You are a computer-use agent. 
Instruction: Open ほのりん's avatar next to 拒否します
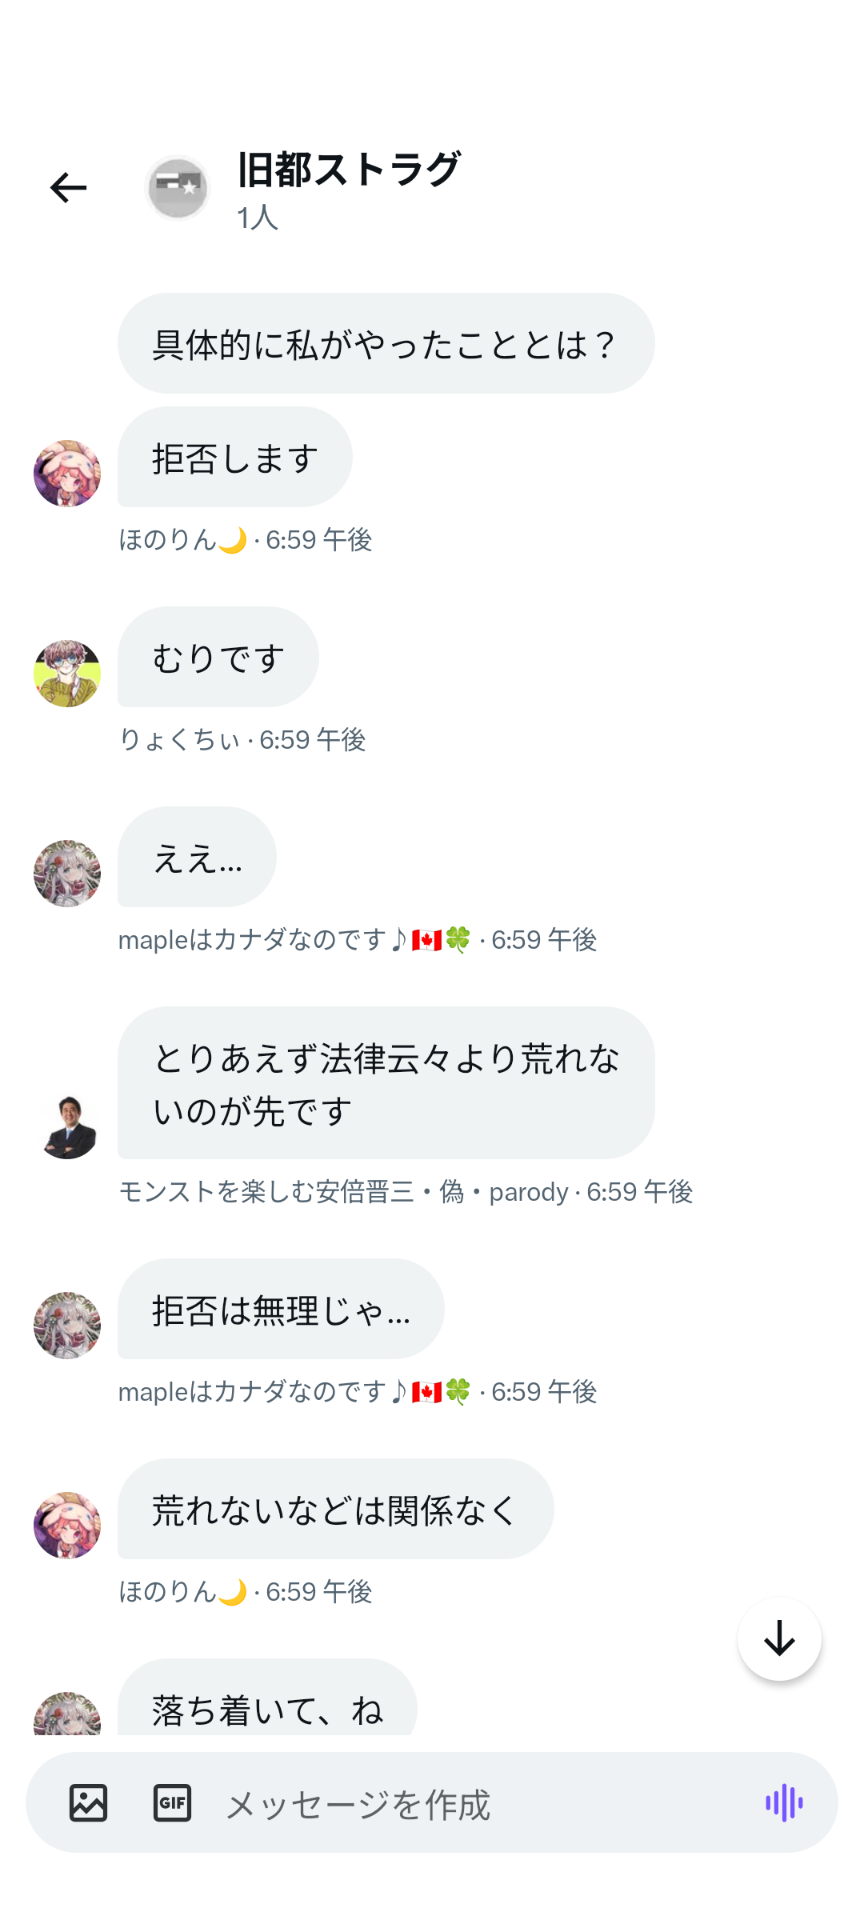pyautogui.click(x=67, y=473)
